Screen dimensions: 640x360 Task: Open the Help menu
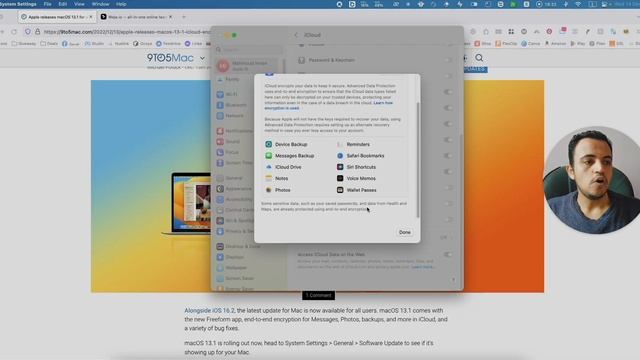[x=121, y=4]
